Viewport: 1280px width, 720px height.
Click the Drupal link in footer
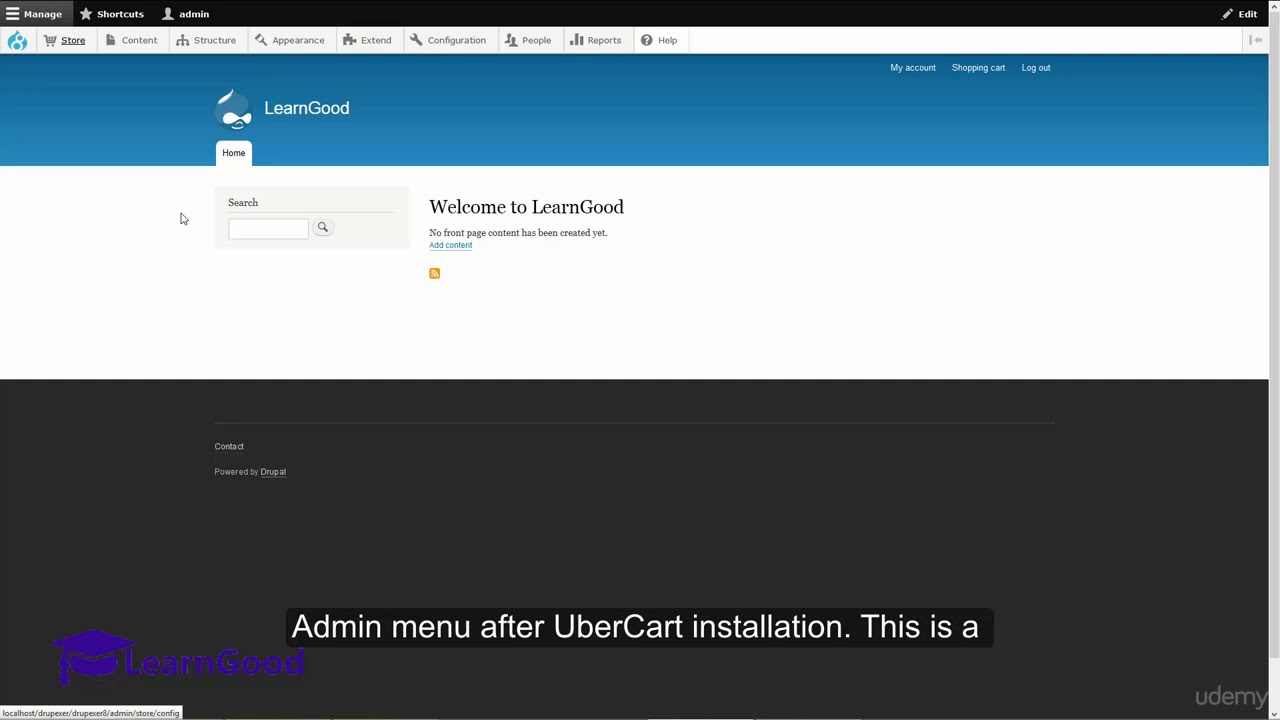coord(273,472)
